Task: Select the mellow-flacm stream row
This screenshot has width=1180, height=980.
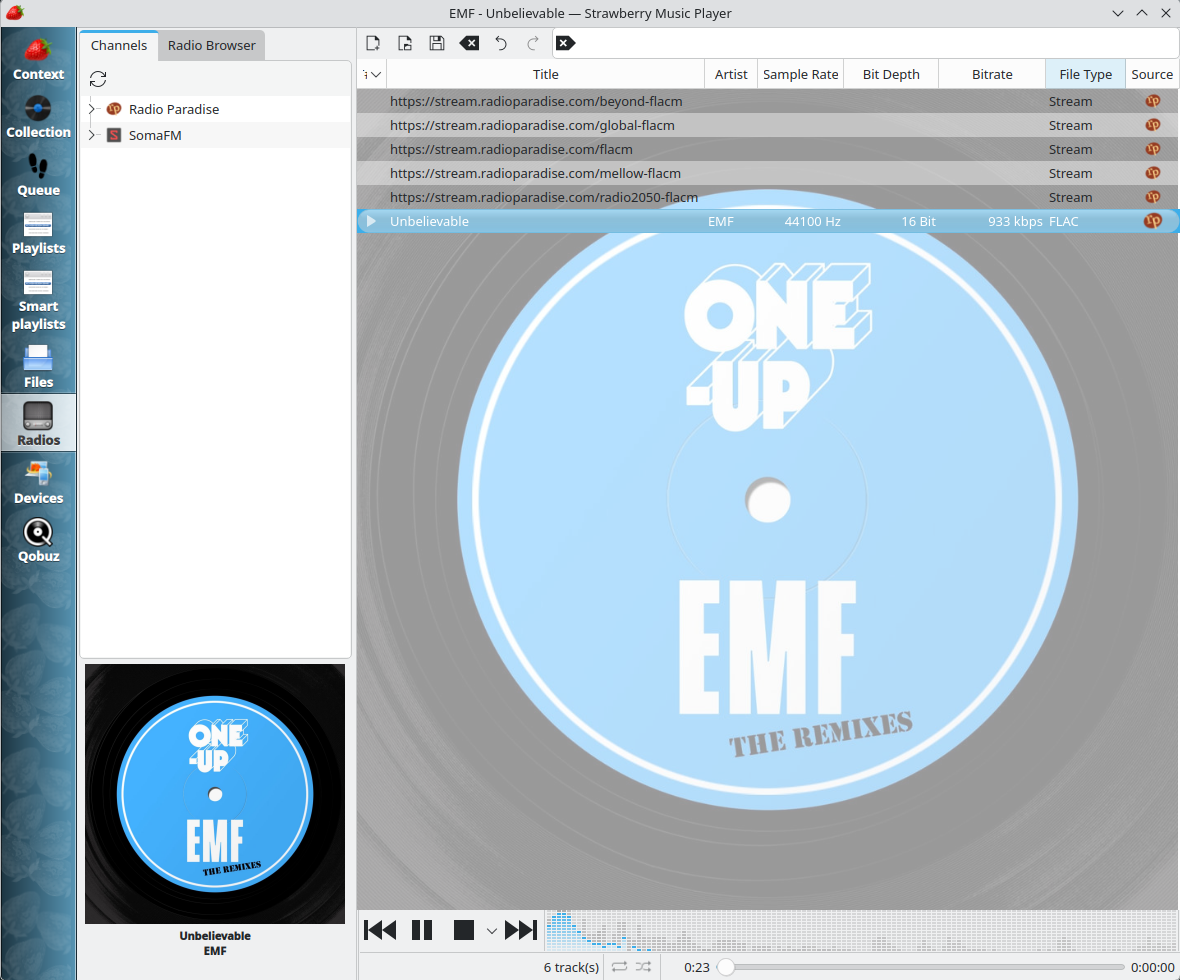Action: click(768, 174)
